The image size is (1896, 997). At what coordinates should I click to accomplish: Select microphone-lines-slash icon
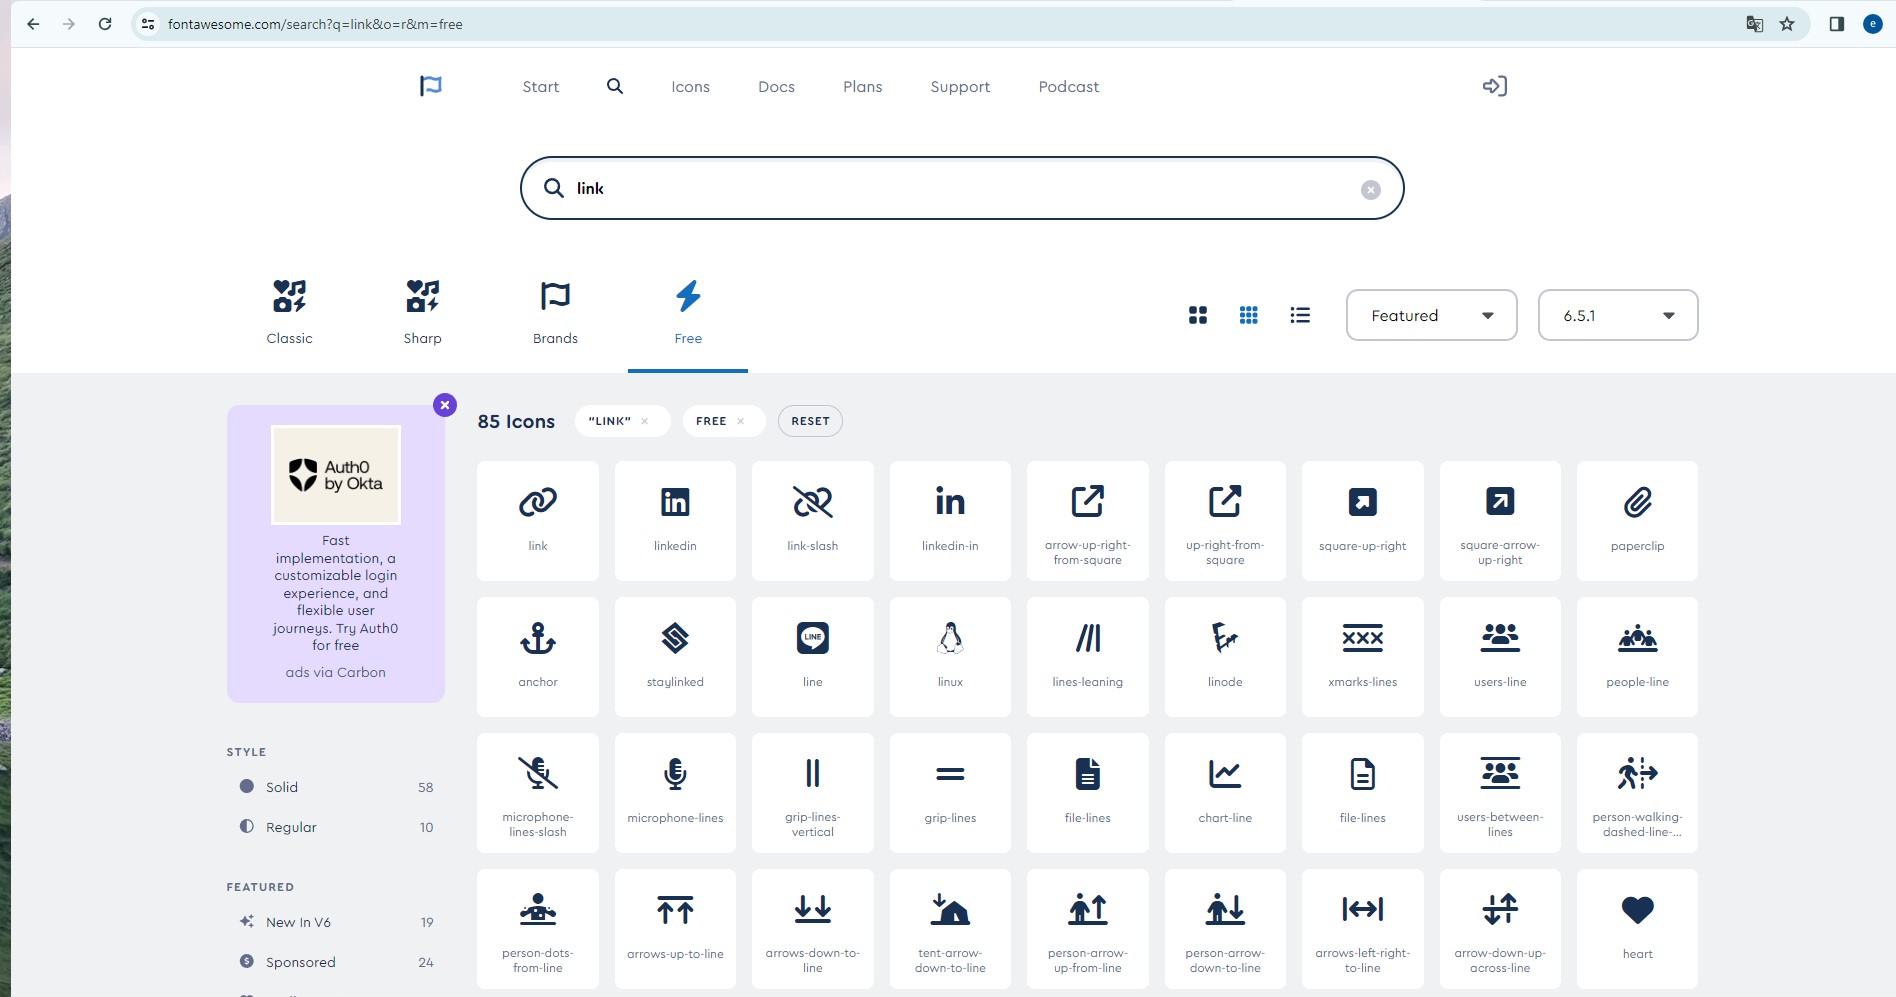click(538, 792)
